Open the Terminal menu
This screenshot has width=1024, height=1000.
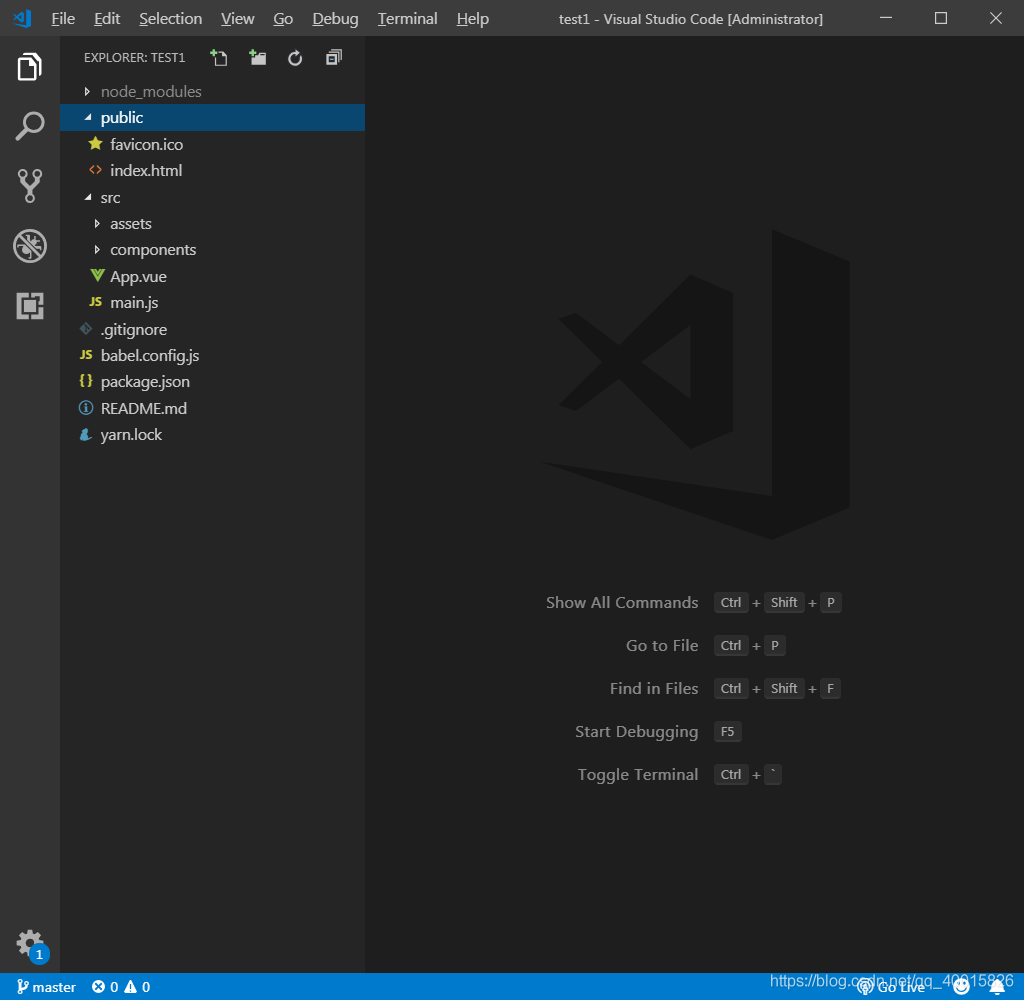[408, 19]
